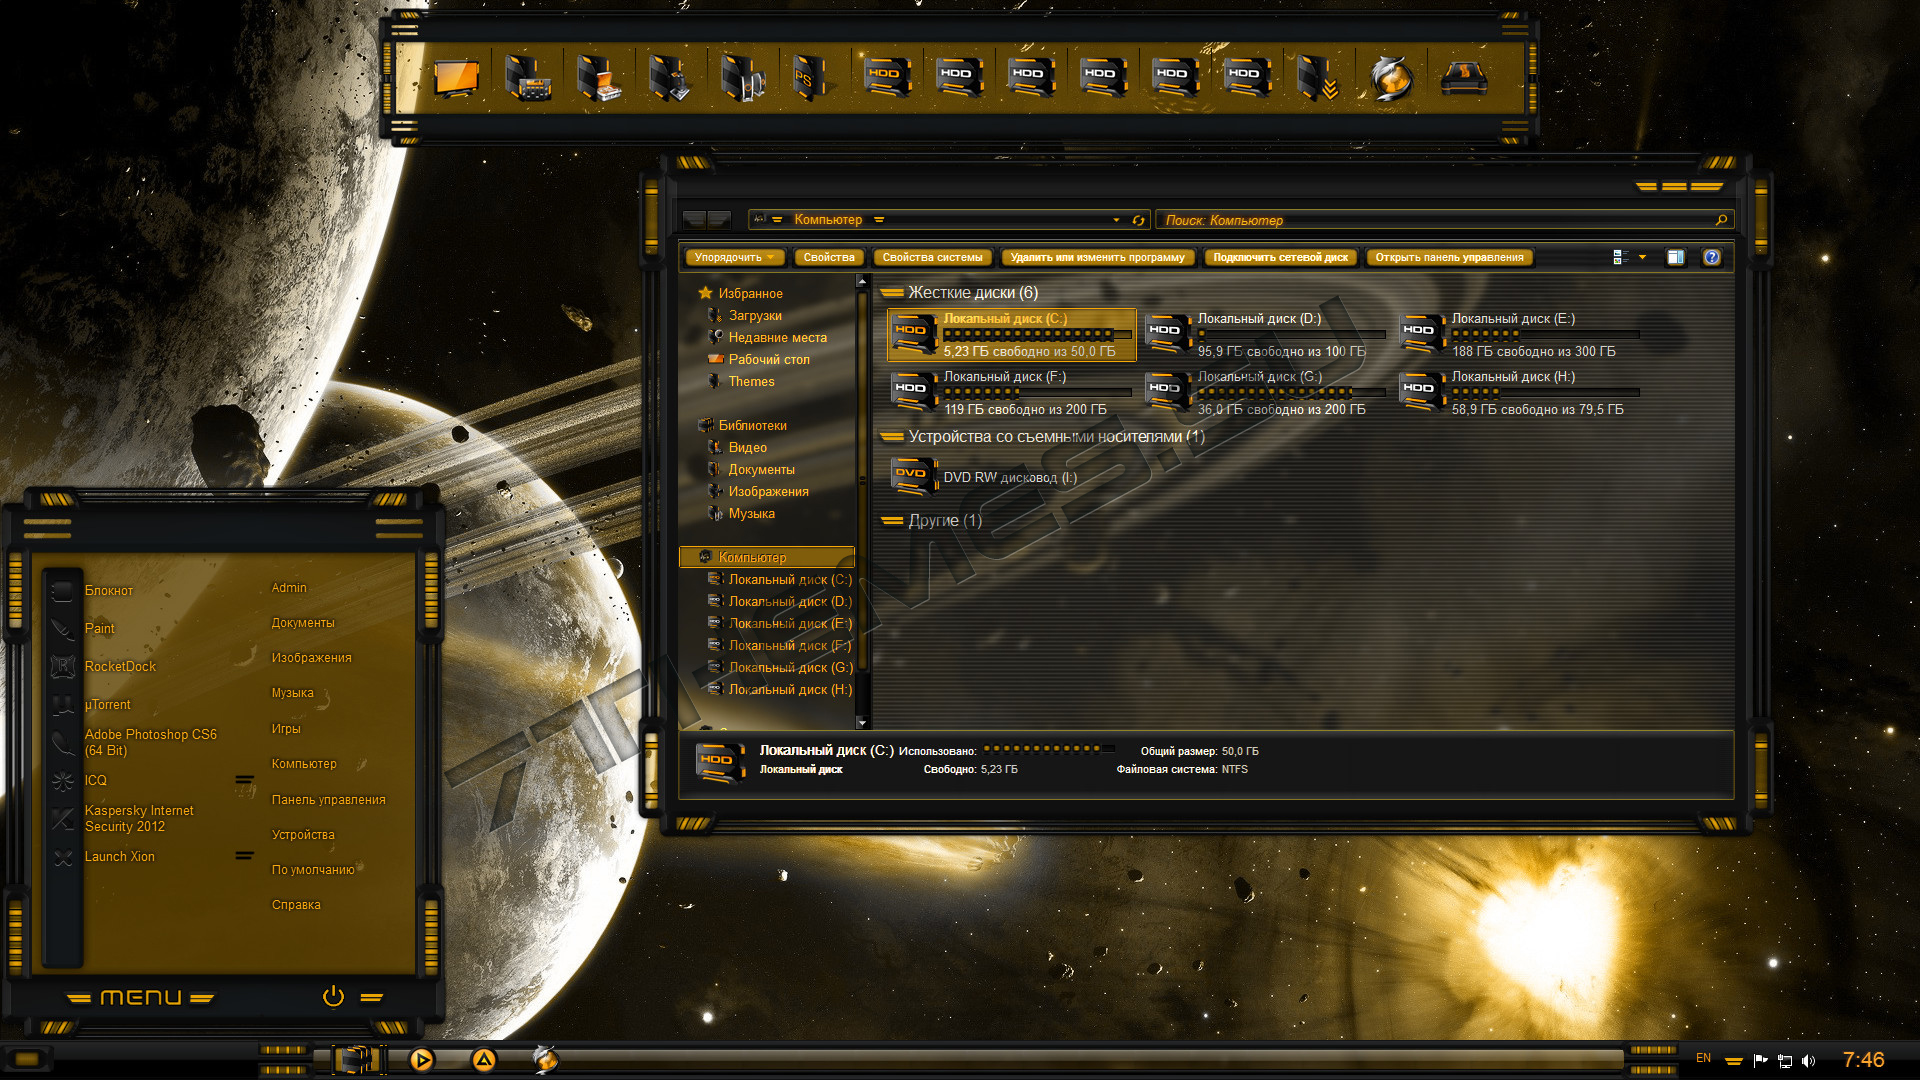Launch Paint from the Start menu
1920x1080 pixels.
click(100, 629)
